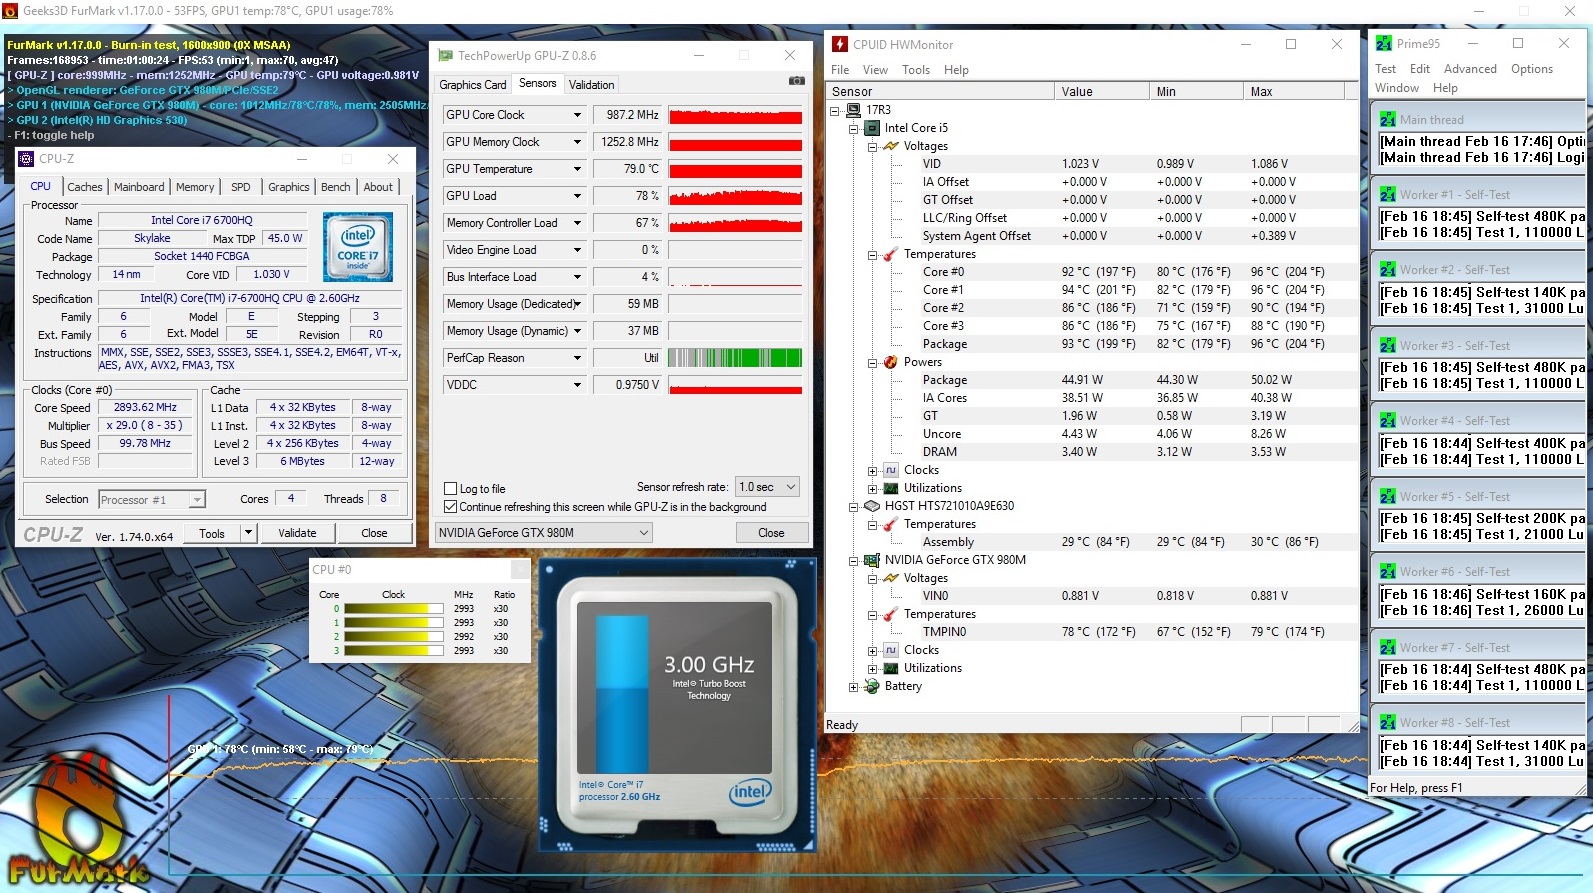Open the SPD tab in CPU-Z
This screenshot has height=893, width=1593.
coord(241,187)
